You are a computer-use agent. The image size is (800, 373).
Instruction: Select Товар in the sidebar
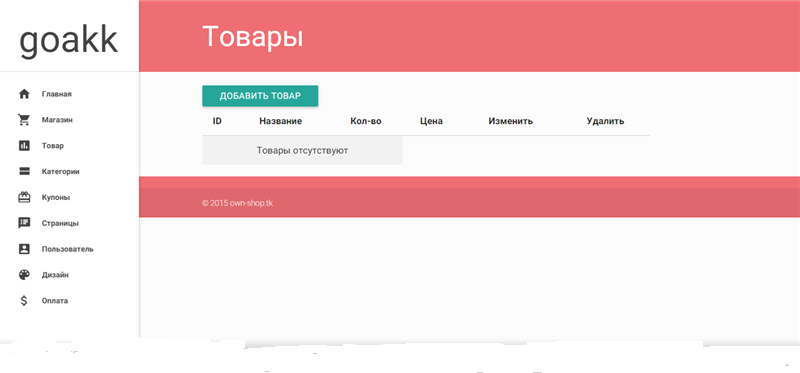[53, 146]
